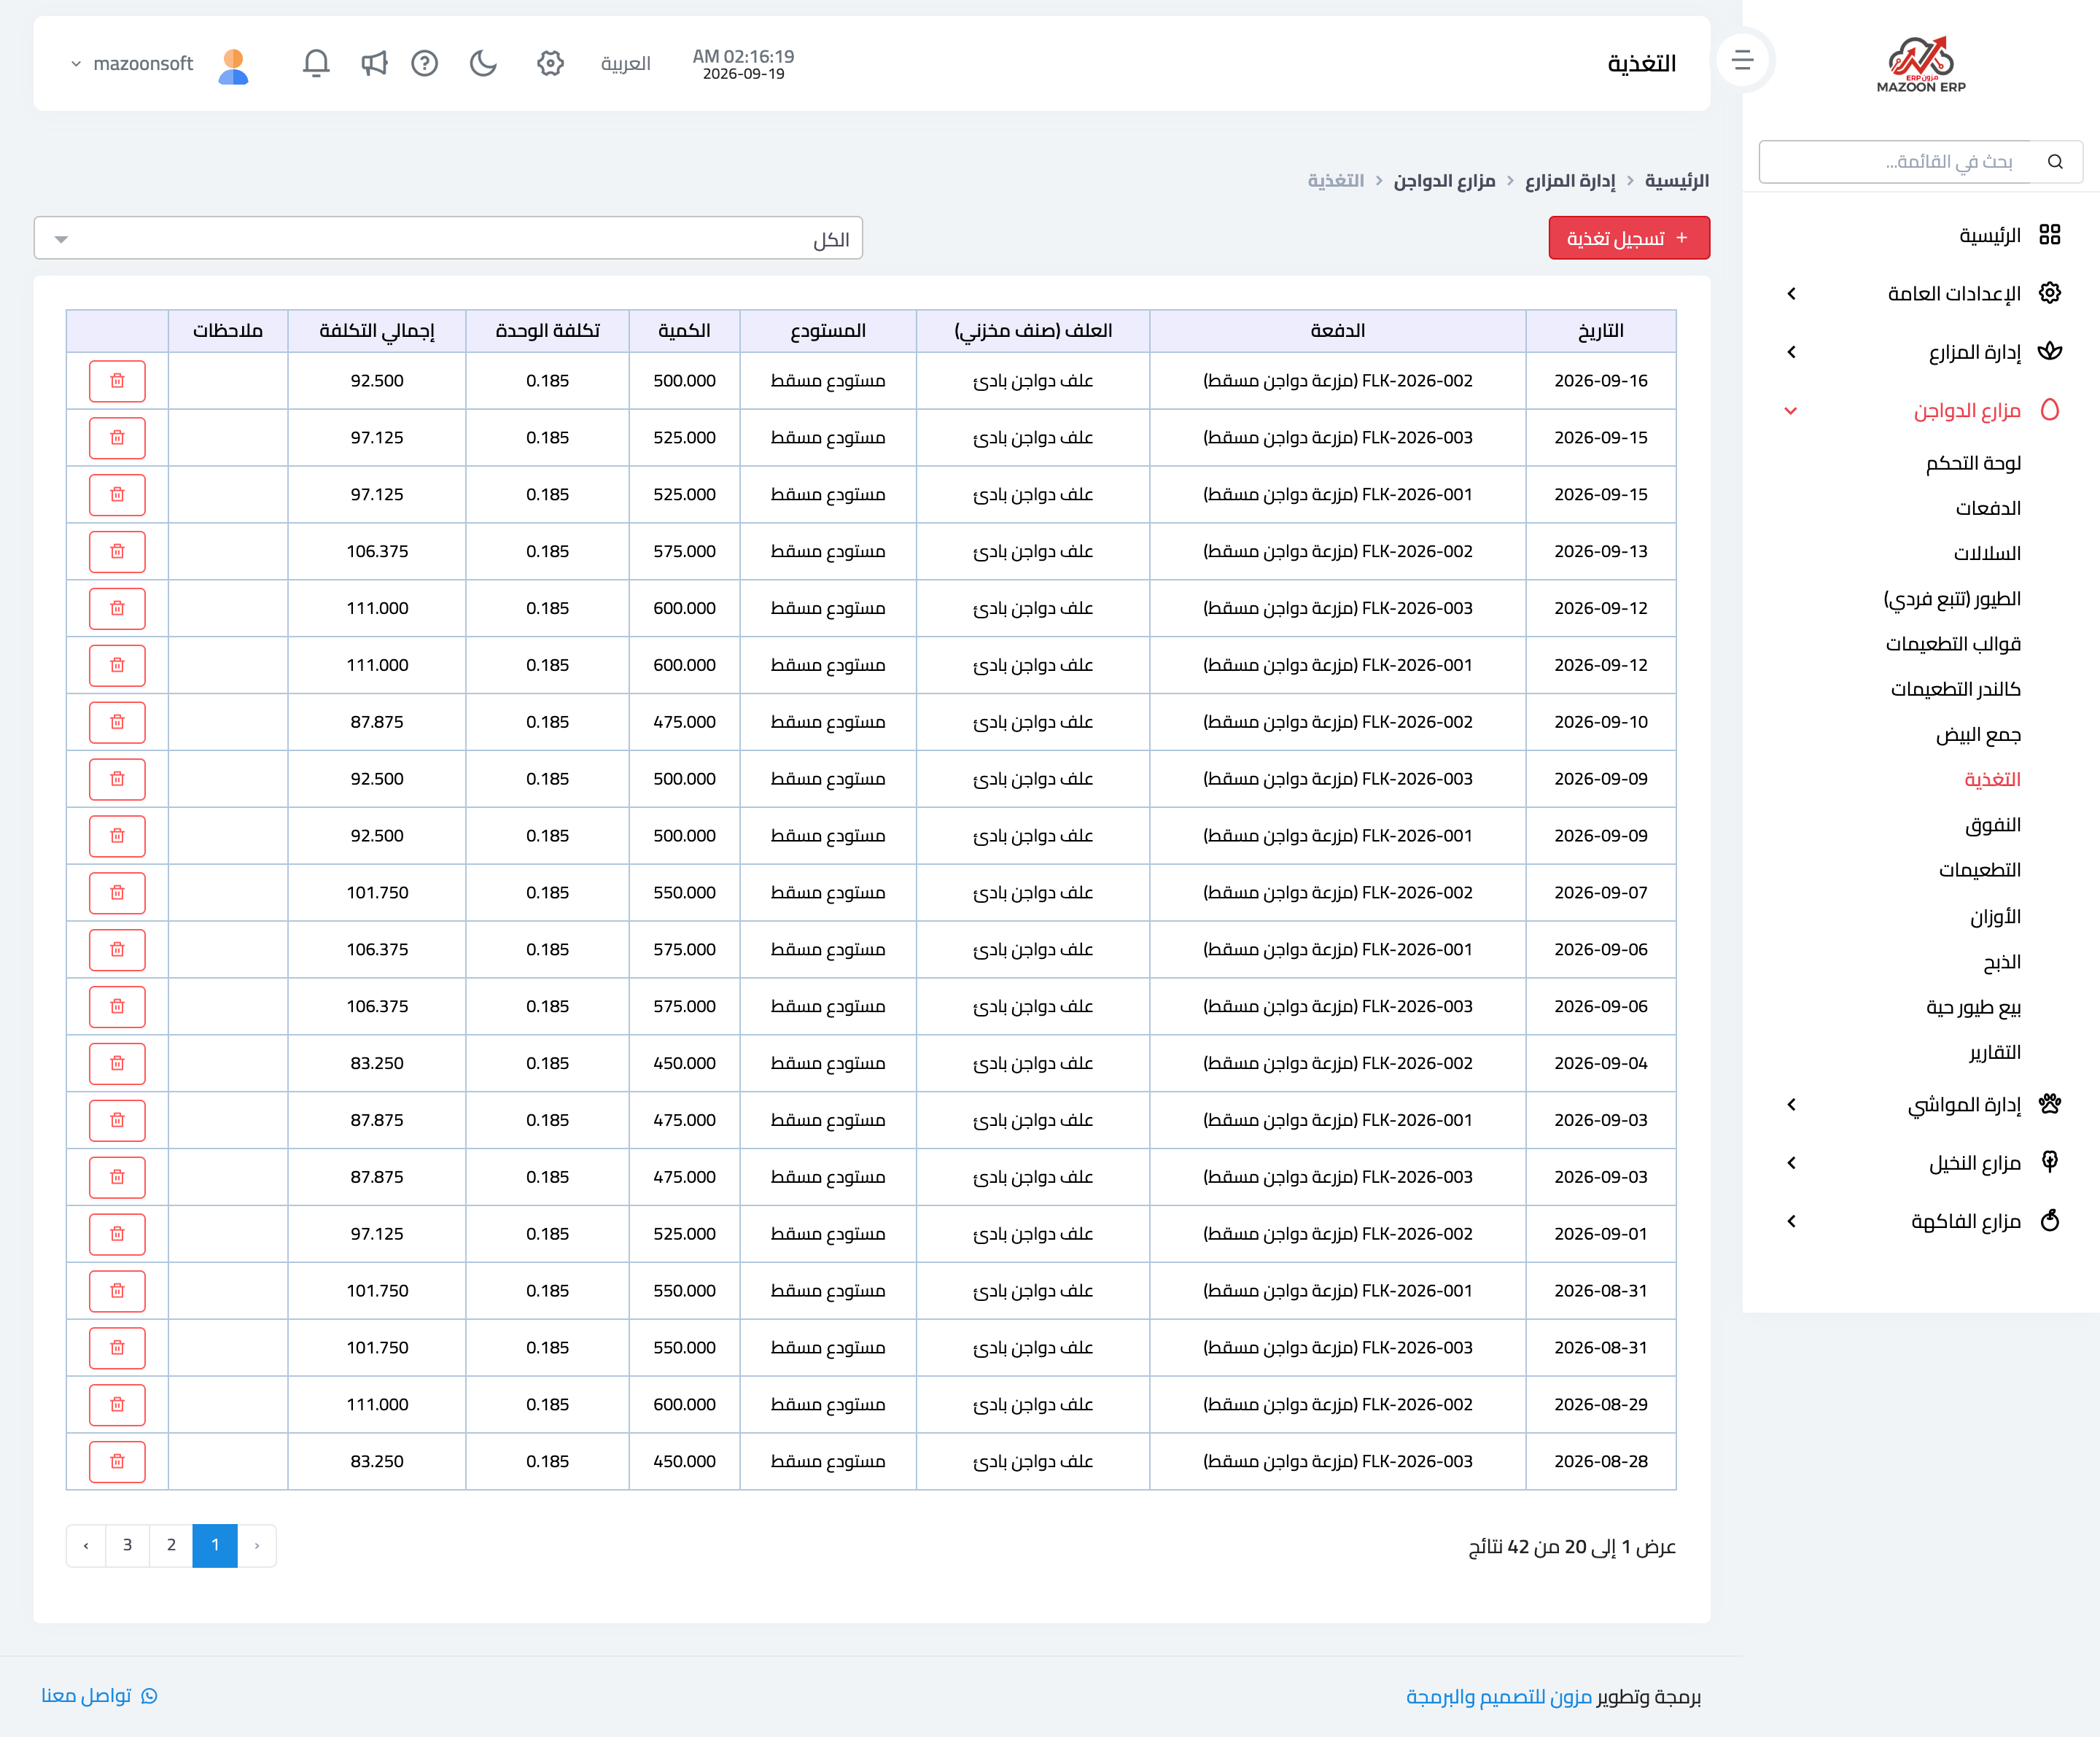Delete the FLK-2026-003 record dated 2026-09-15
The height and width of the screenshot is (1737, 2100).
click(117, 438)
